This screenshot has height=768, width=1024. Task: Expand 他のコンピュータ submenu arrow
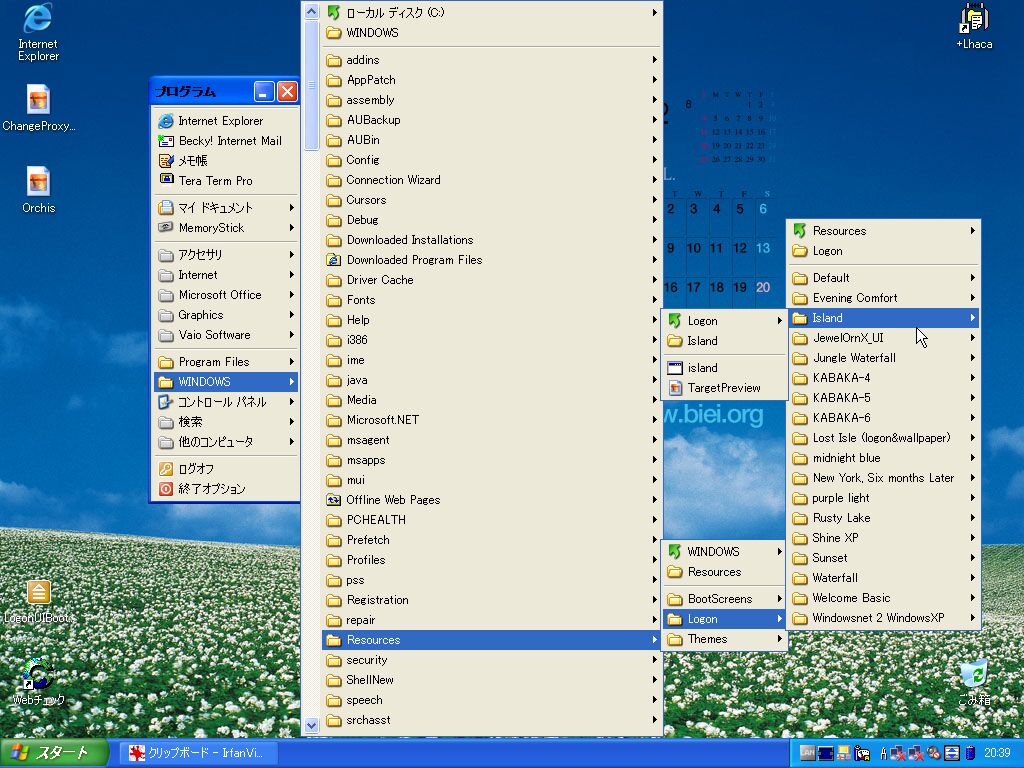(291, 442)
